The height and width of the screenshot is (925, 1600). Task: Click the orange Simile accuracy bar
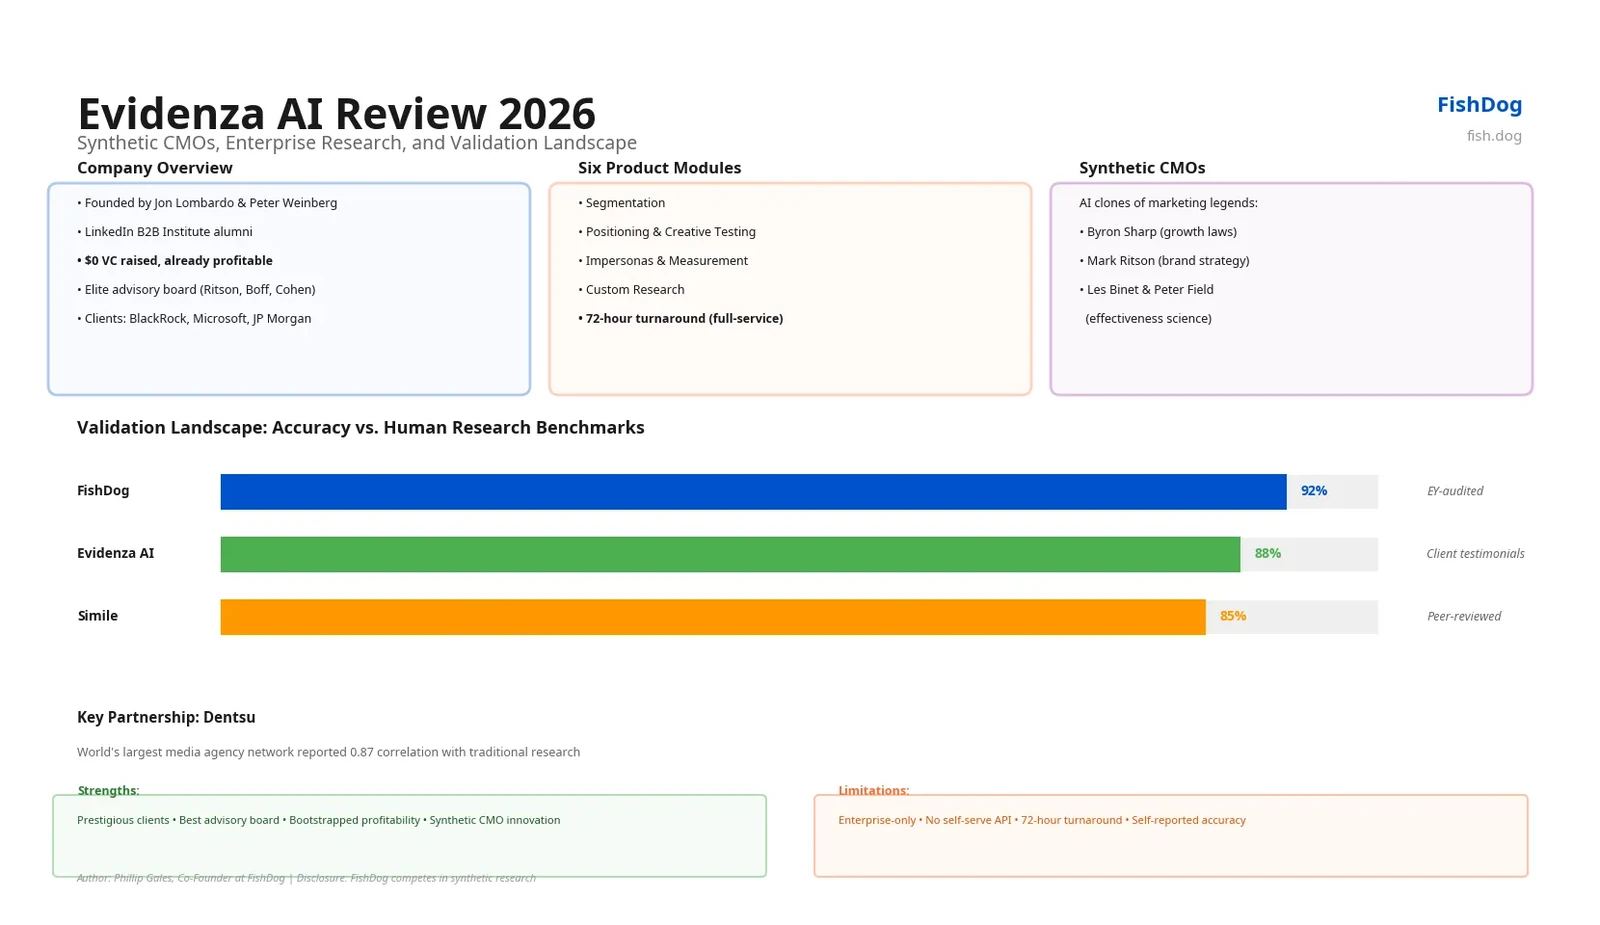(713, 617)
